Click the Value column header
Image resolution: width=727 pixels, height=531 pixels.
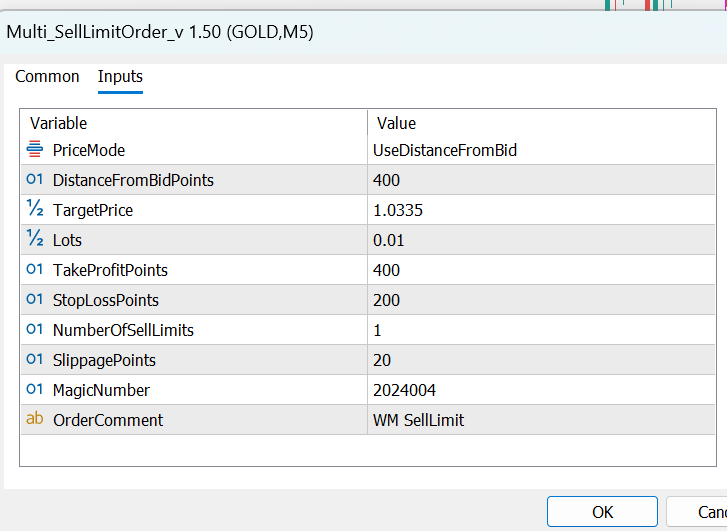click(396, 123)
